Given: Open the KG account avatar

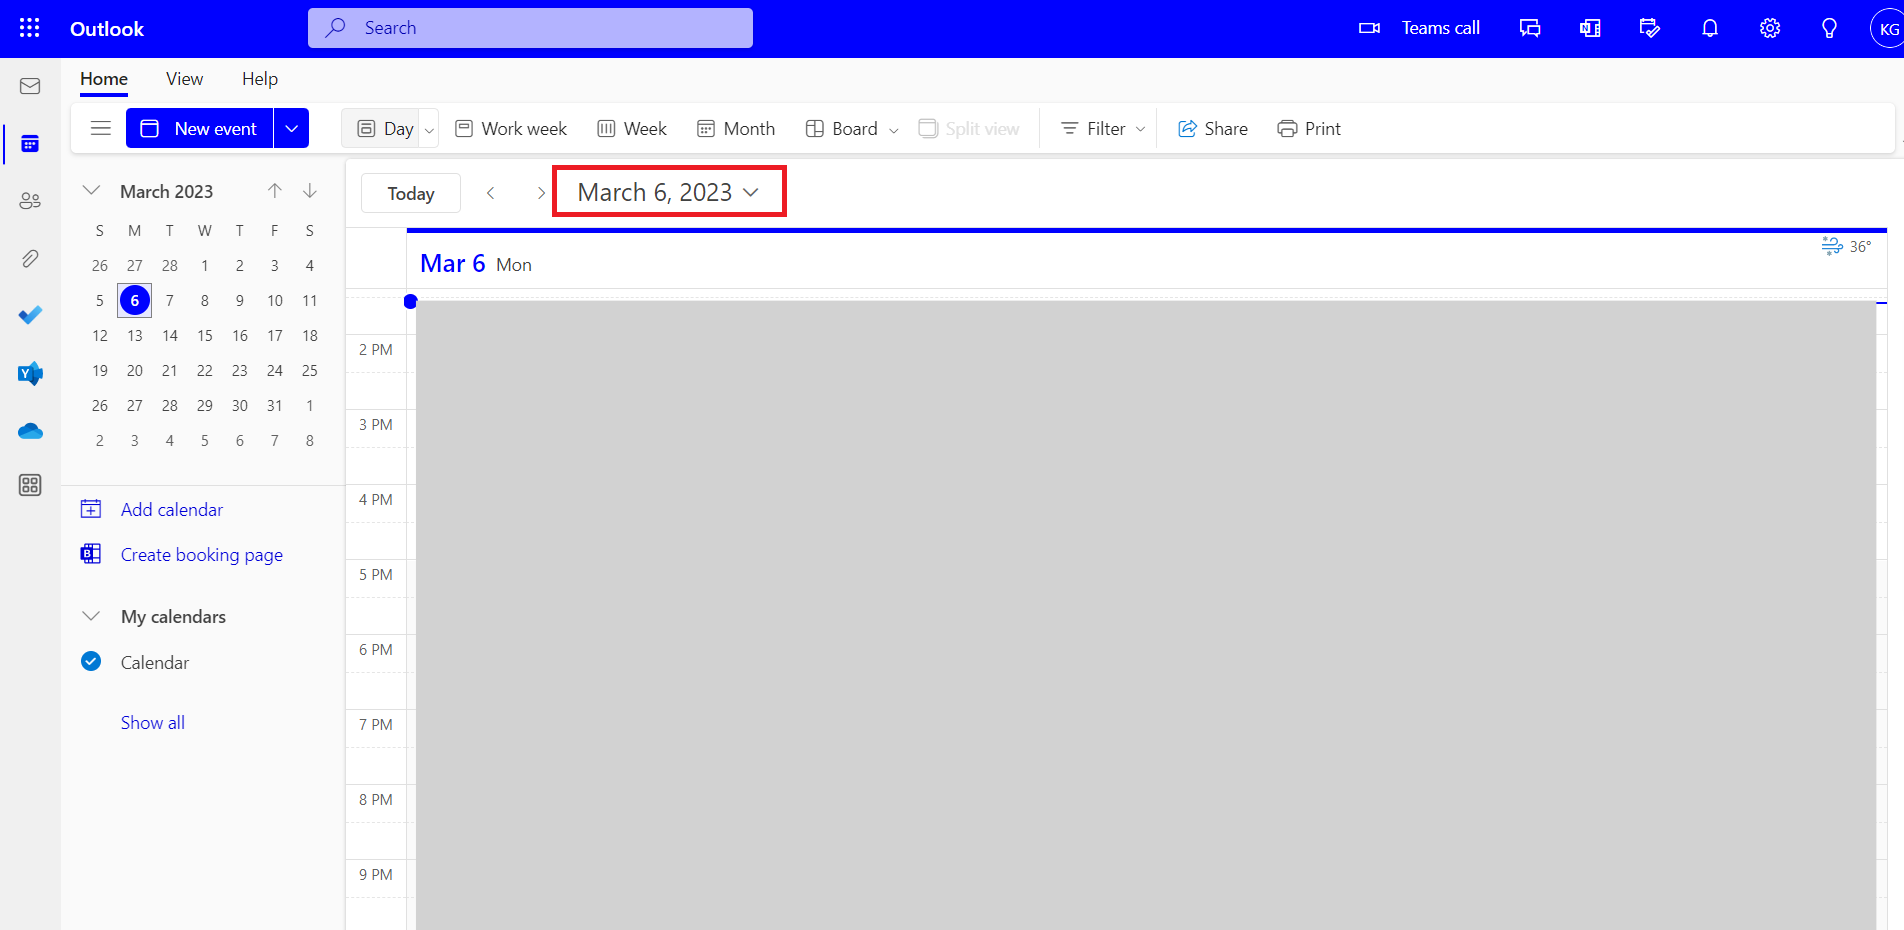Looking at the screenshot, I should 1887,28.
